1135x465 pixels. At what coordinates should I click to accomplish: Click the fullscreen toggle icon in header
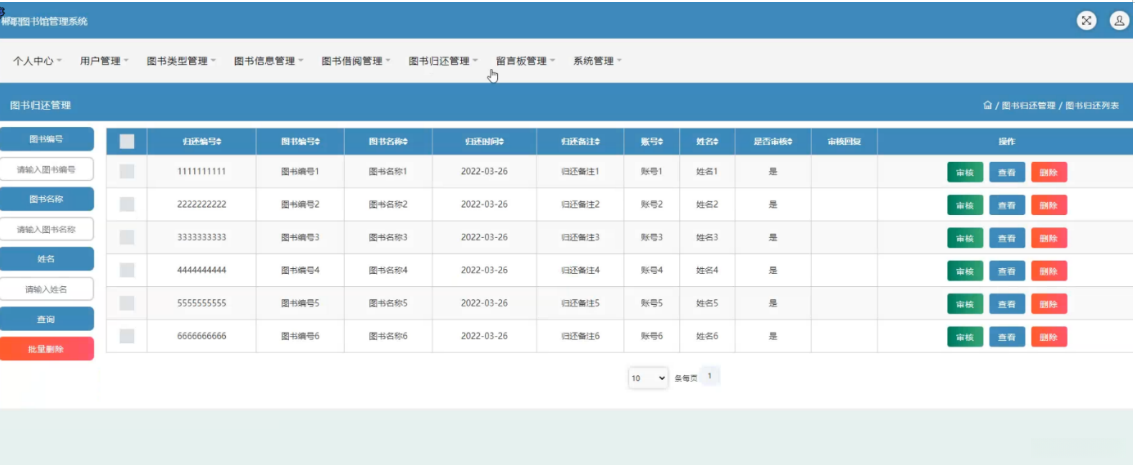click(x=1086, y=20)
